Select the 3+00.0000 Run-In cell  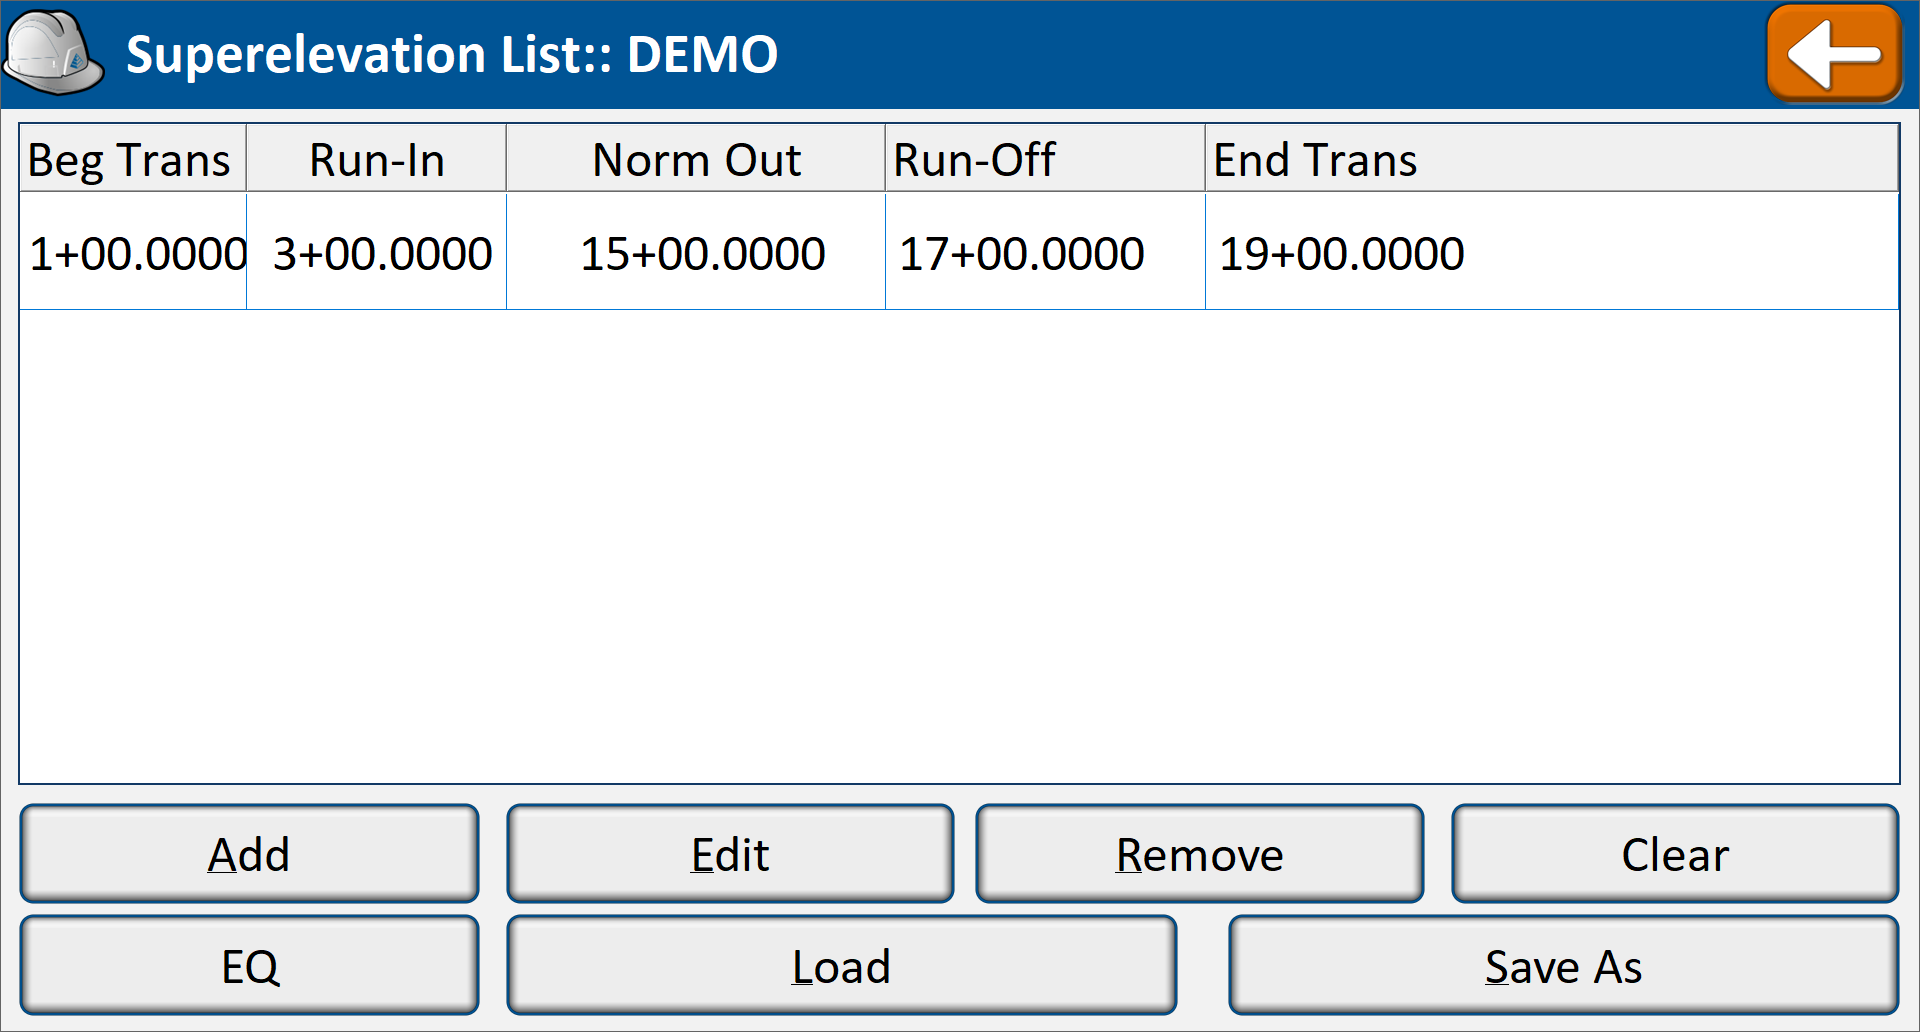pos(376,252)
